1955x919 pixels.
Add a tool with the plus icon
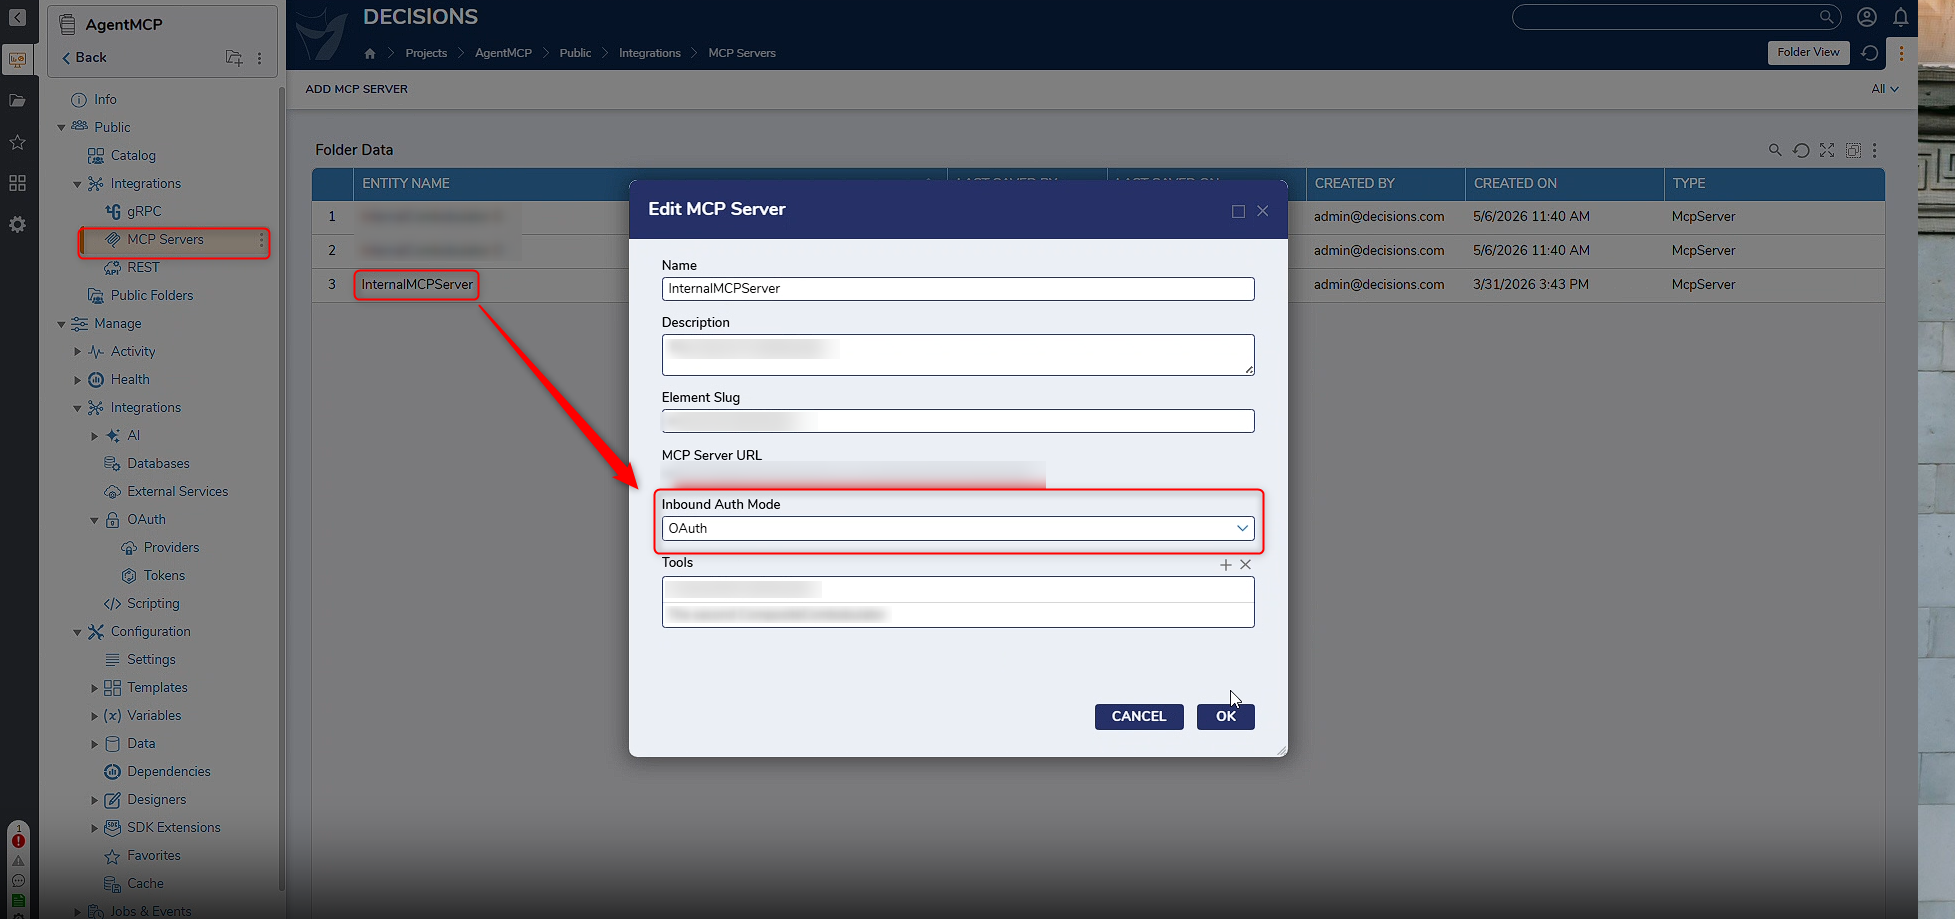[1226, 565]
